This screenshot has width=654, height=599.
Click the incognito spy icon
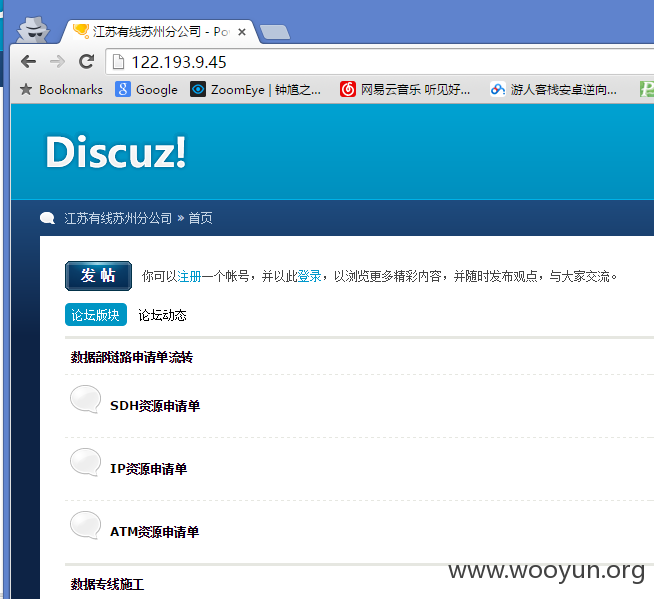pos(33,29)
